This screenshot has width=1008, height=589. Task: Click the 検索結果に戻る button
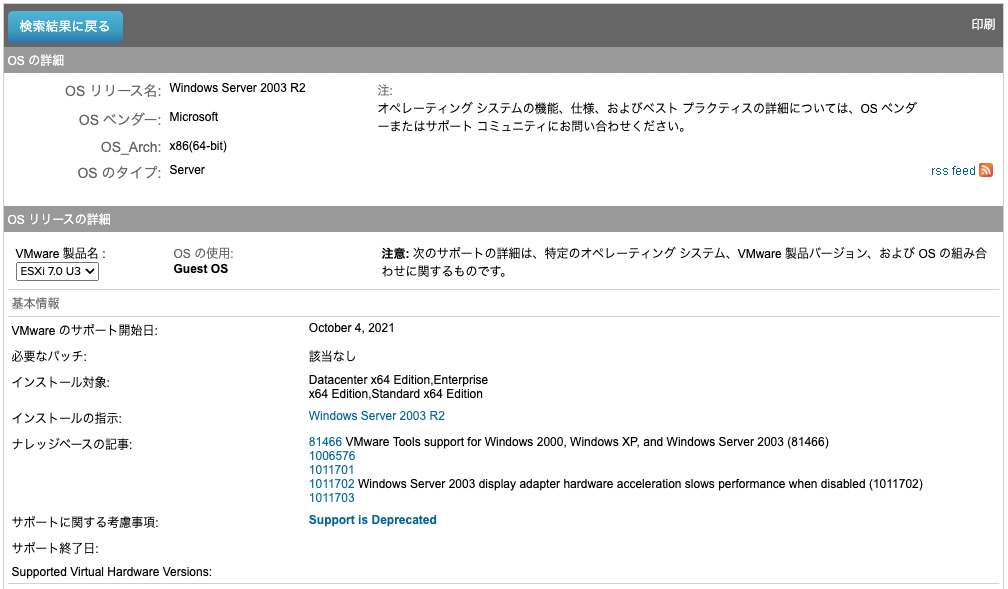pos(65,26)
